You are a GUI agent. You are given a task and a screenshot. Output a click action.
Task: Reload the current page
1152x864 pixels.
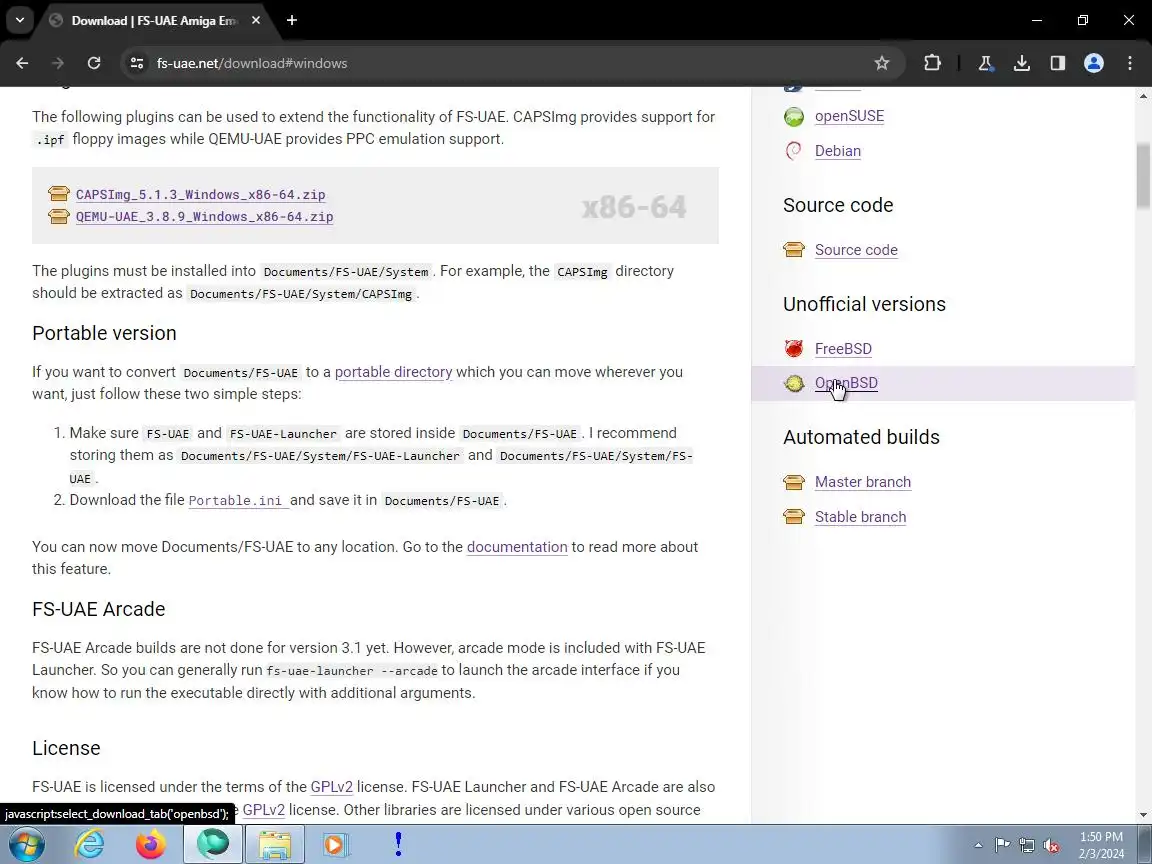pyautogui.click(x=94, y=63)
